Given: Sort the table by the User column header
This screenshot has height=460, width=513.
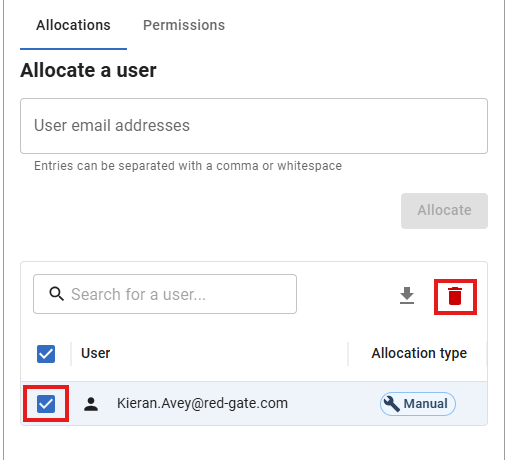Looking at the screenshot, I should click(95, 353).
